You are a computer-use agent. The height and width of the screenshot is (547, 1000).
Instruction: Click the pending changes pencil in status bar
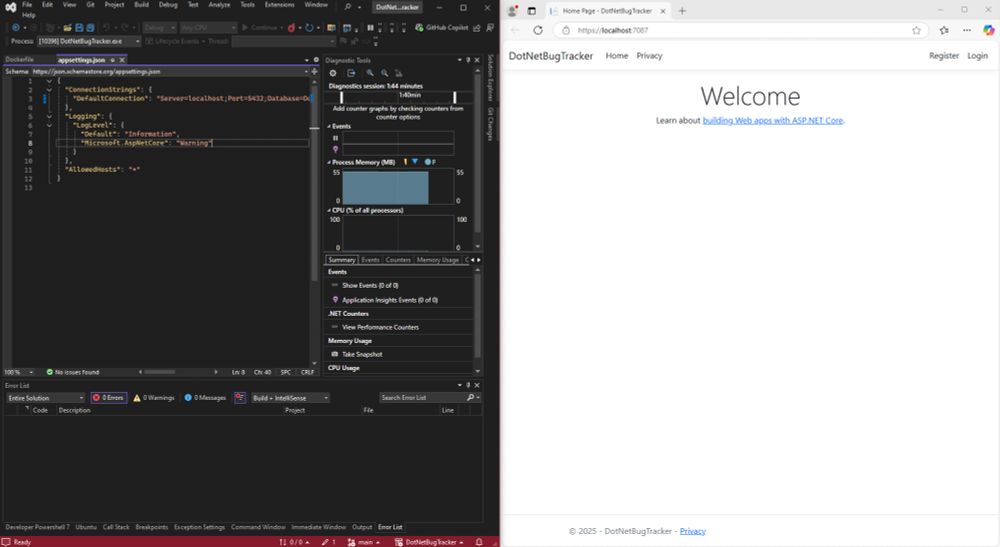coord(328,542)
